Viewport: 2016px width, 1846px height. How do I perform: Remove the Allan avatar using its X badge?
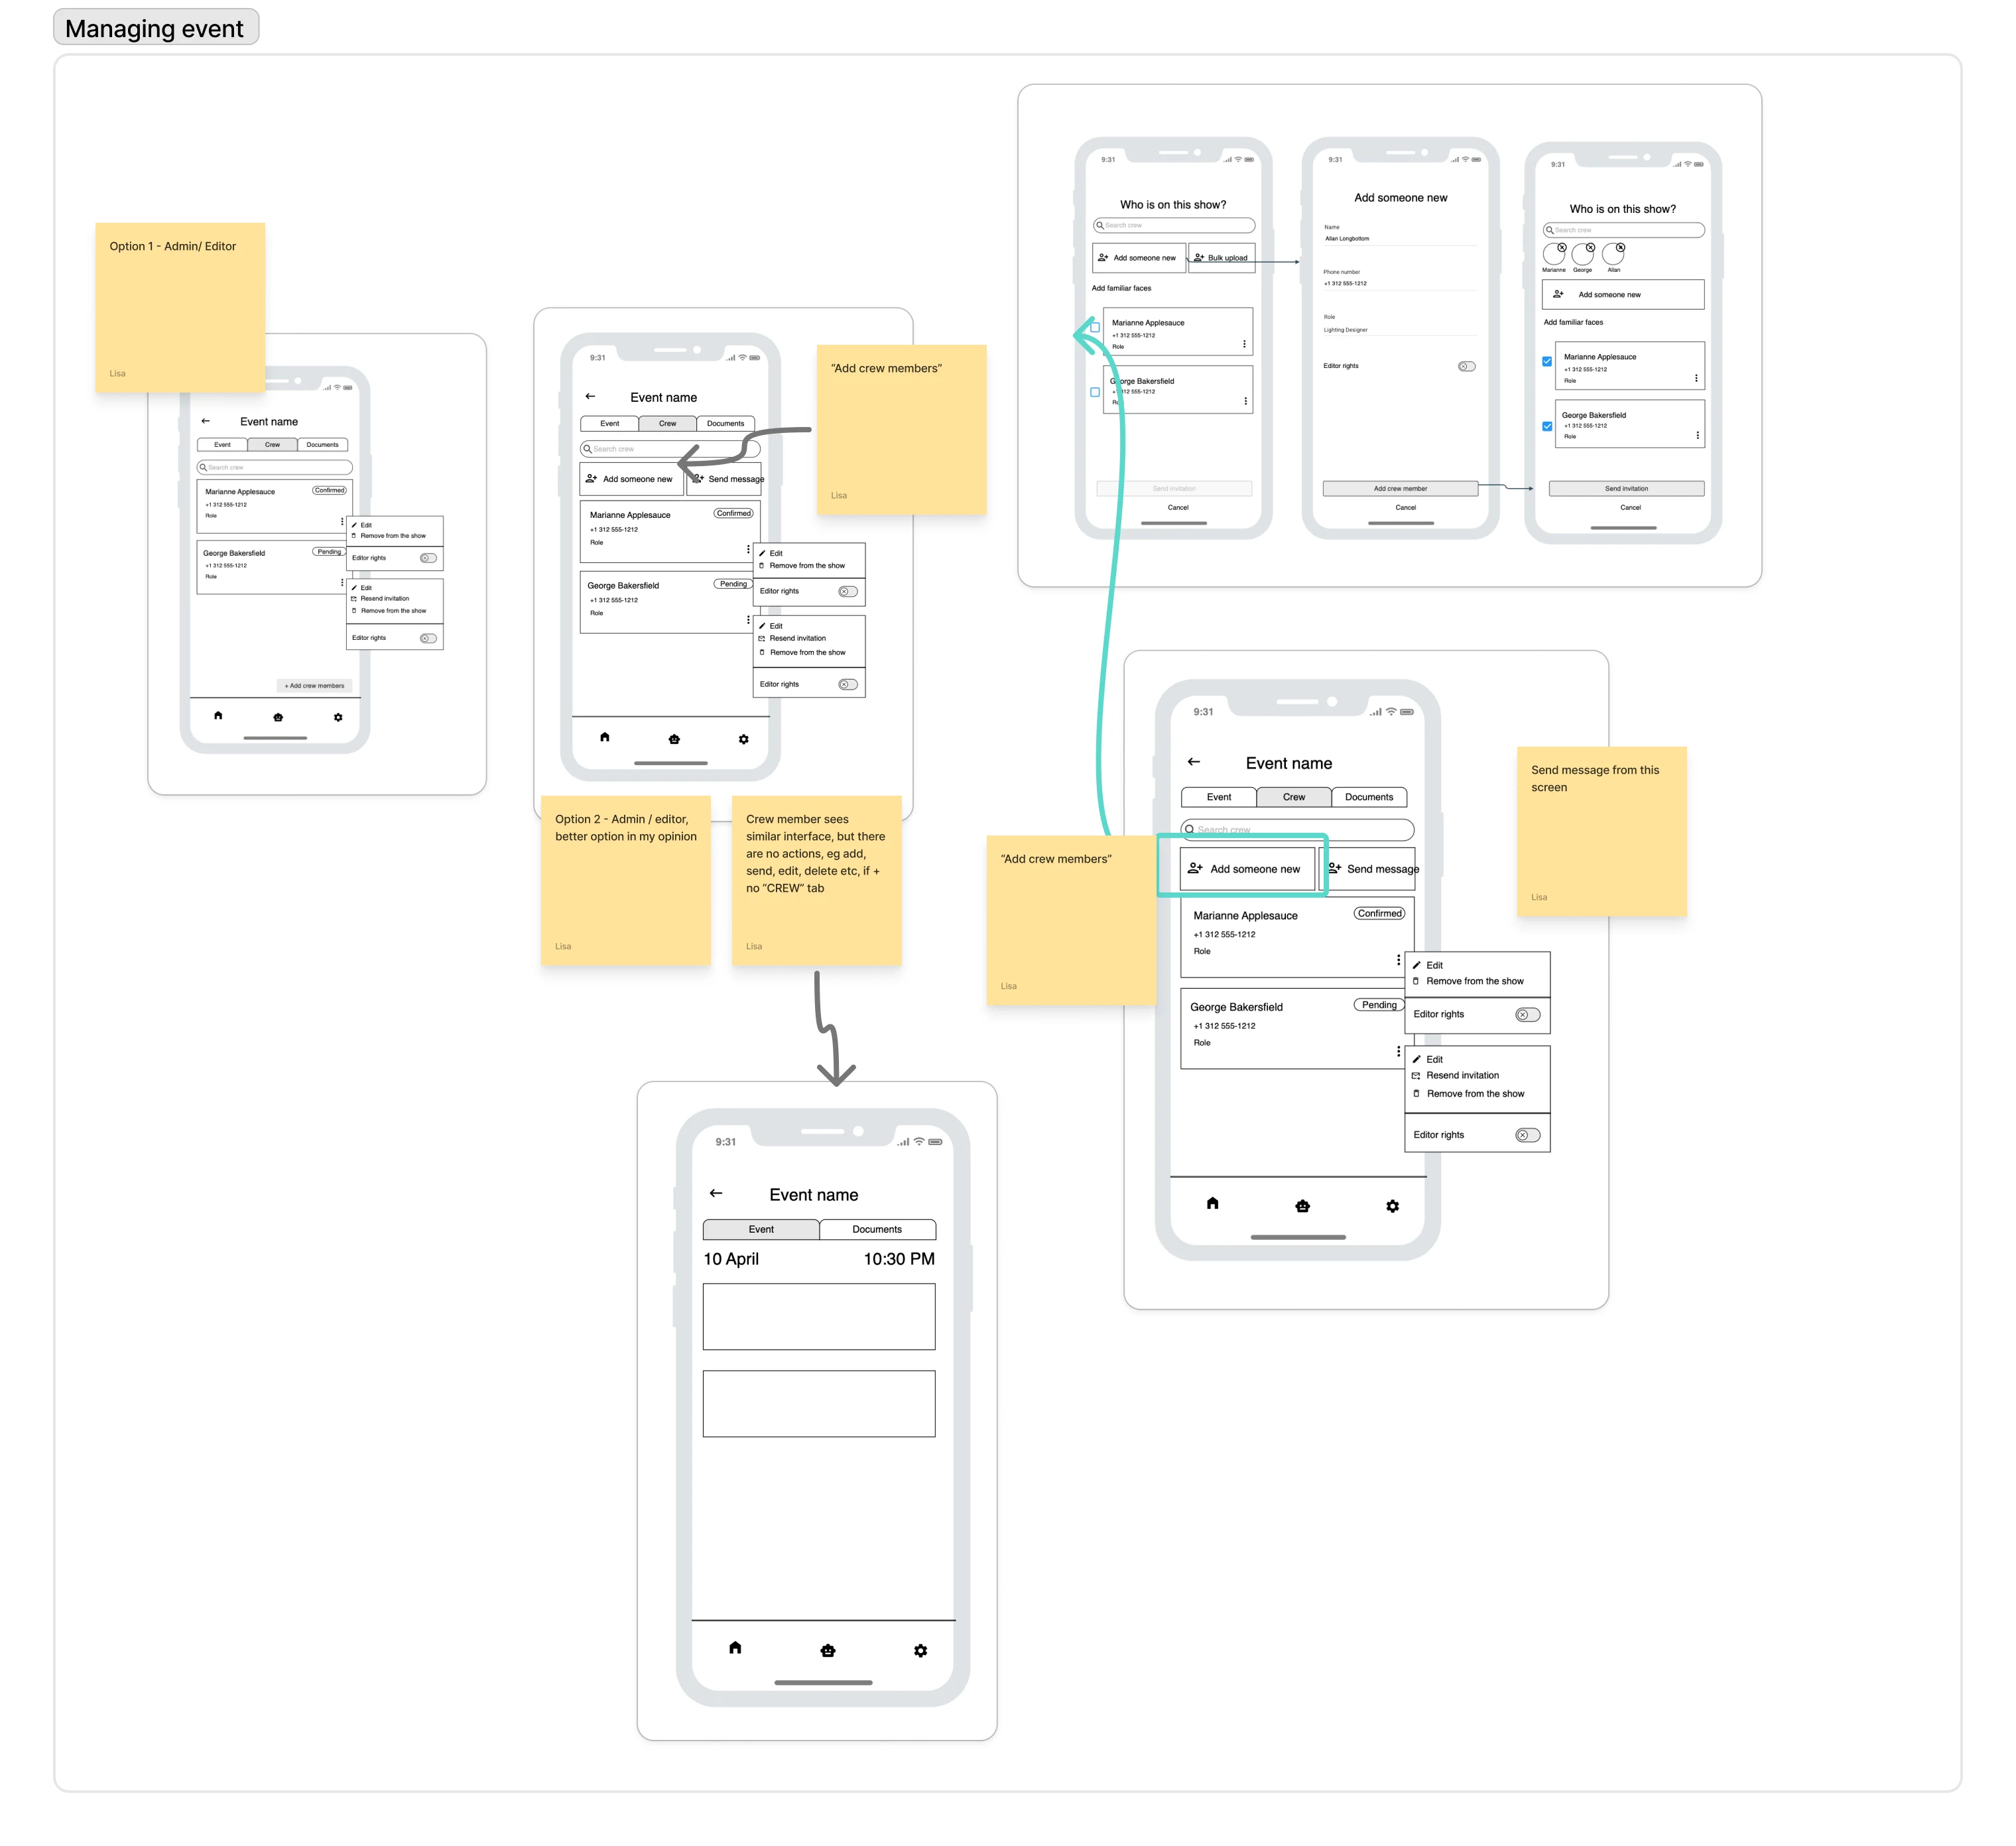tap(1620, 247)
